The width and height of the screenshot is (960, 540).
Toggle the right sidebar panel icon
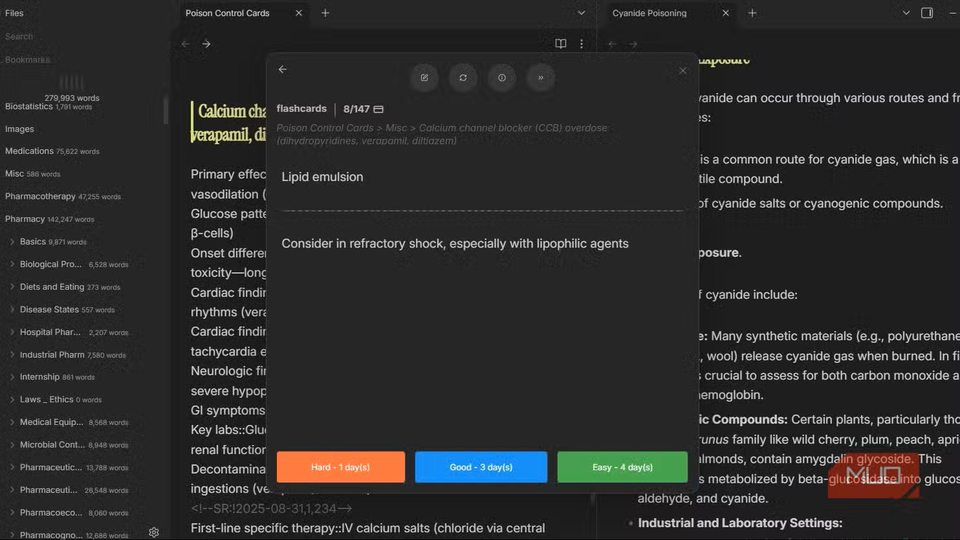pos(927,13)
